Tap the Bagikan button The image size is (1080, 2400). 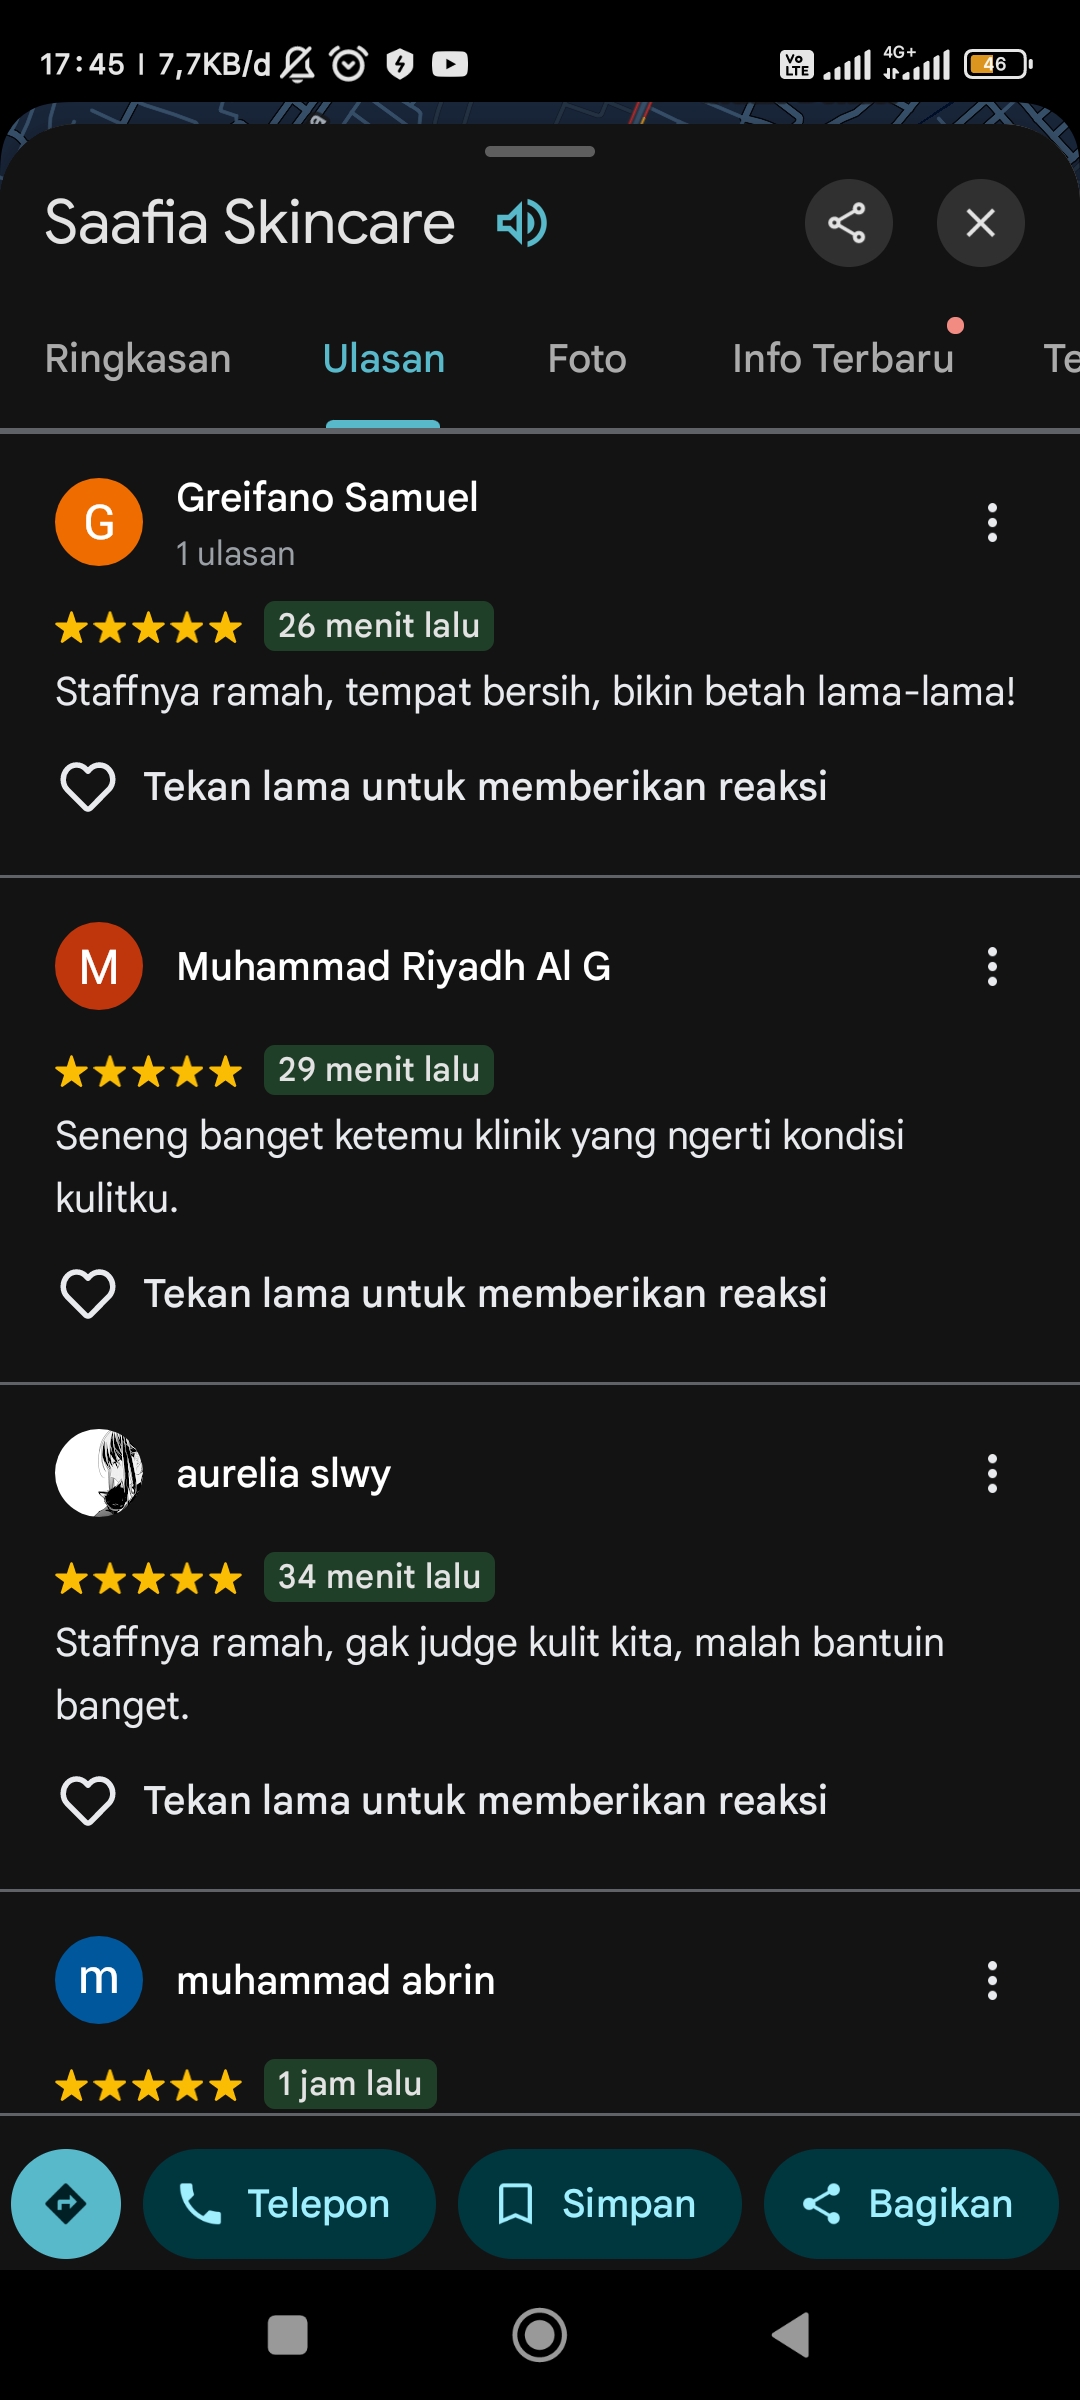coord(911,2204)
